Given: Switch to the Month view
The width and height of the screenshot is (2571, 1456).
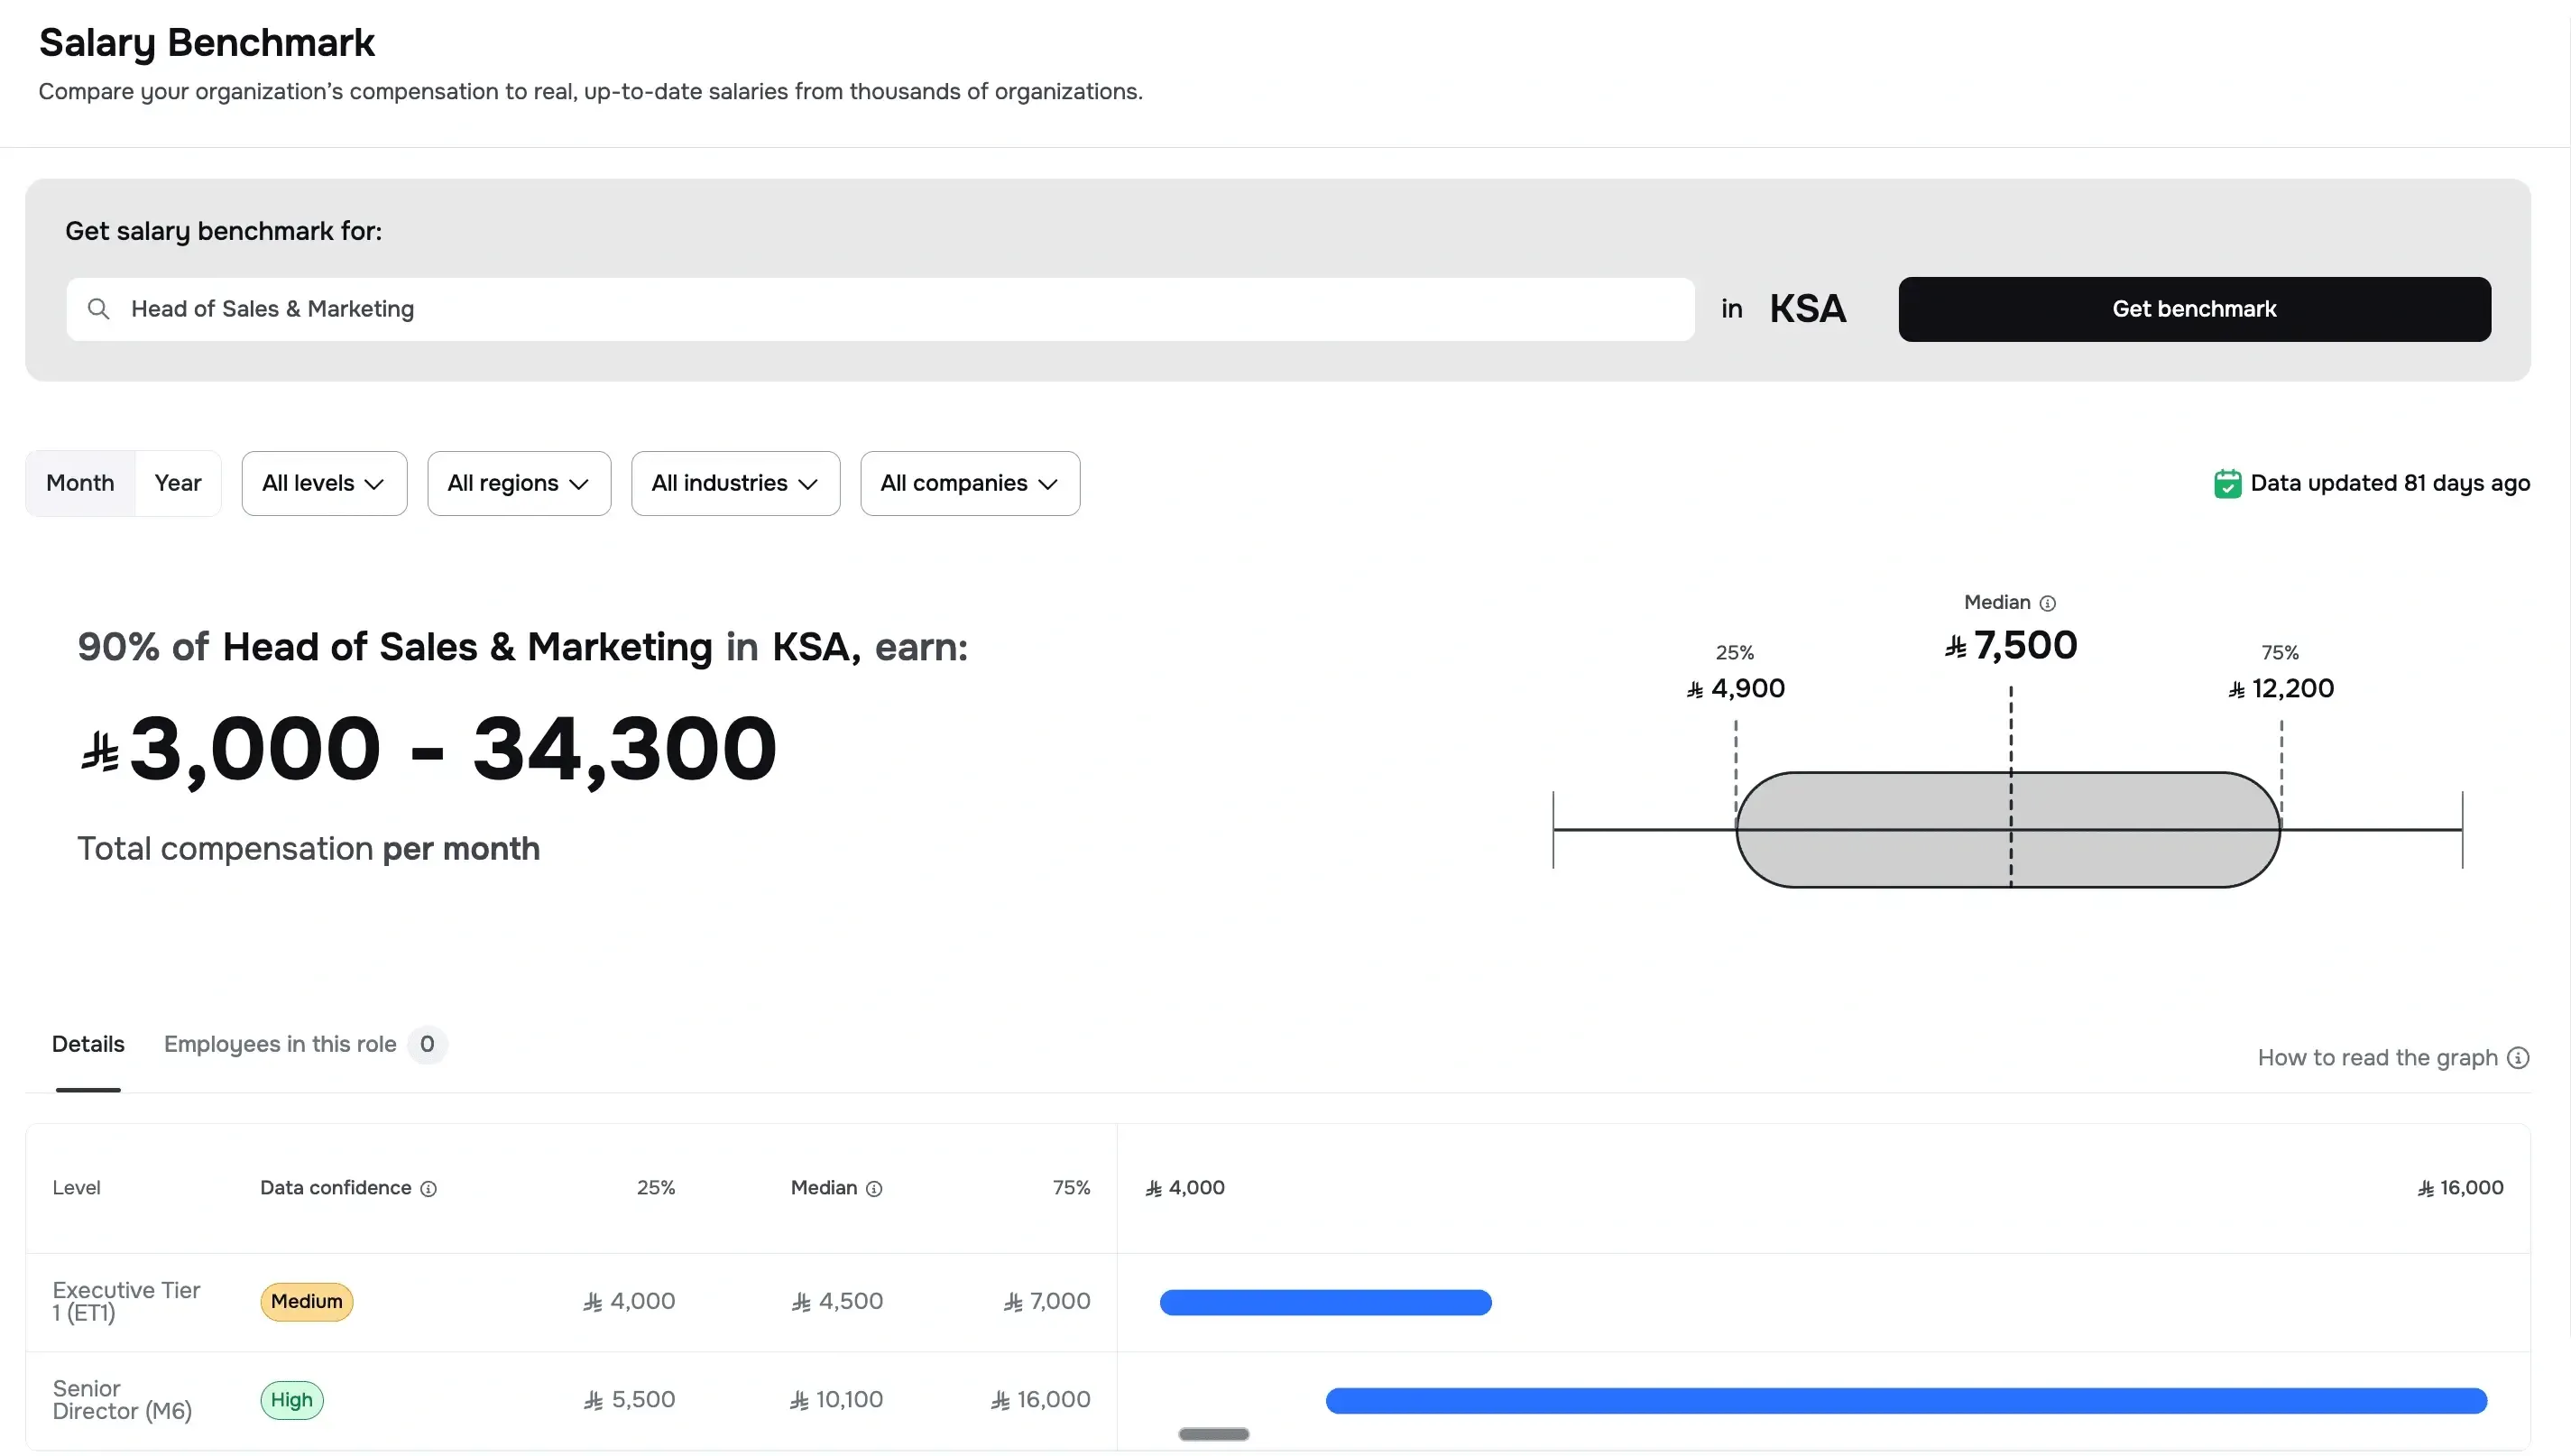Looking at the screenshot, I should [x=80, y=482].
